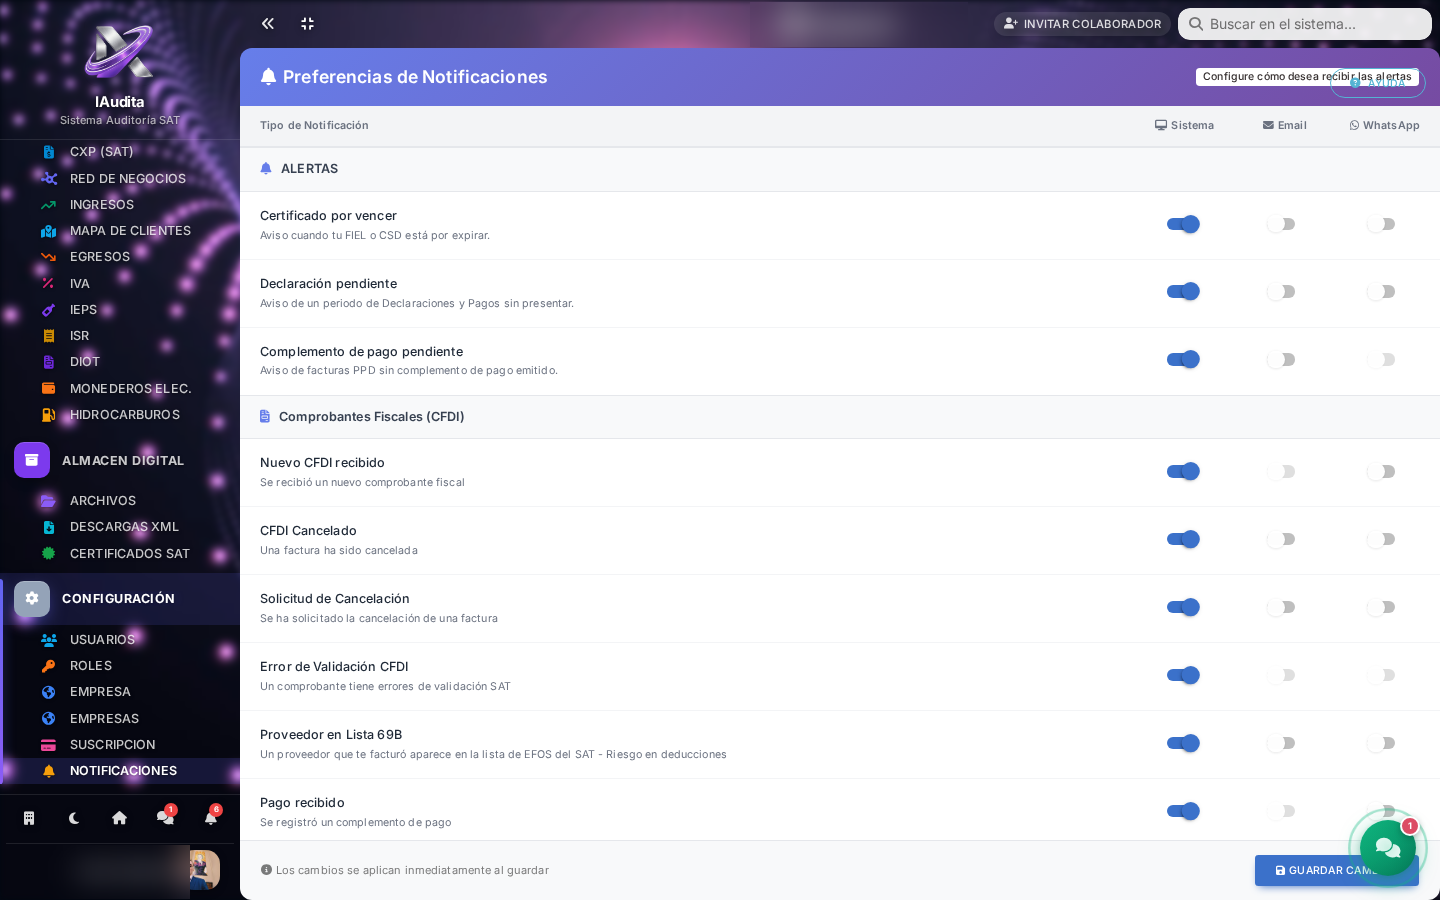Click the Archivos folder icon
This screenshot has width=1440, height=900.
point(48,501)
